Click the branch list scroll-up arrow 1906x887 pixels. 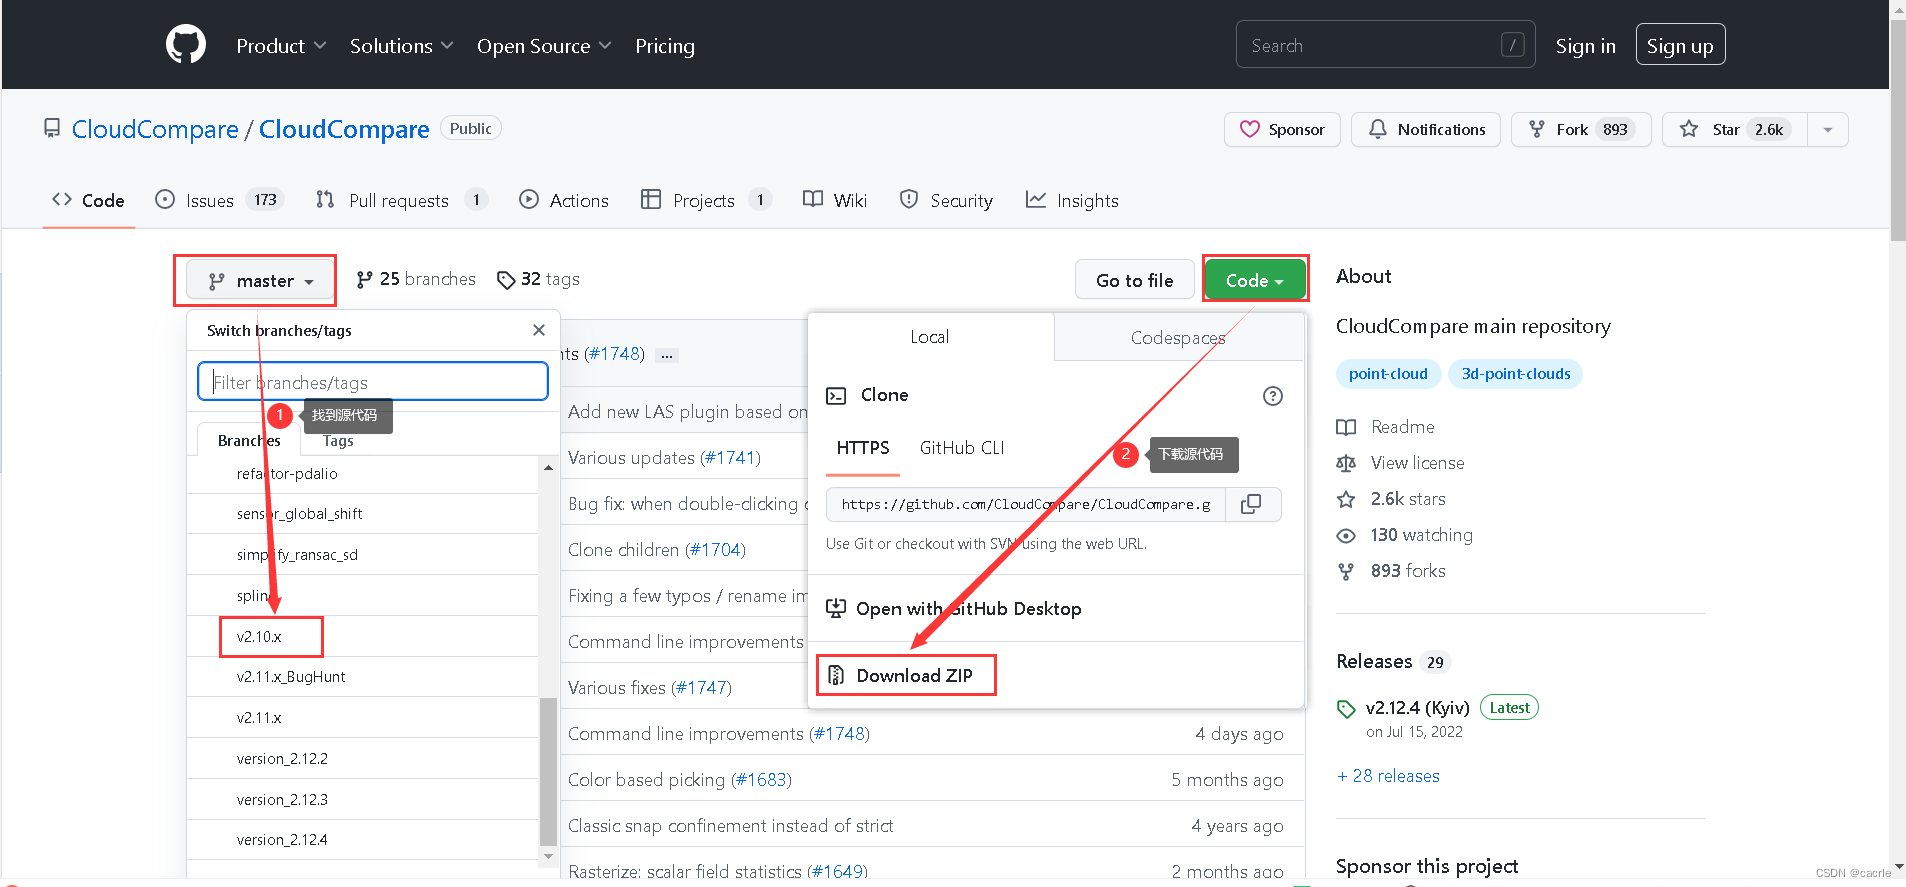click(x=548, y=467)
